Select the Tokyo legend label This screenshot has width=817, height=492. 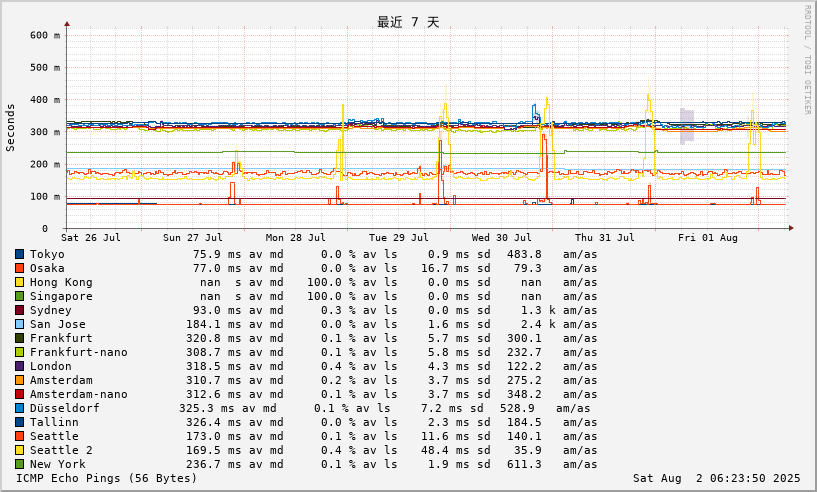pos(47,254)
